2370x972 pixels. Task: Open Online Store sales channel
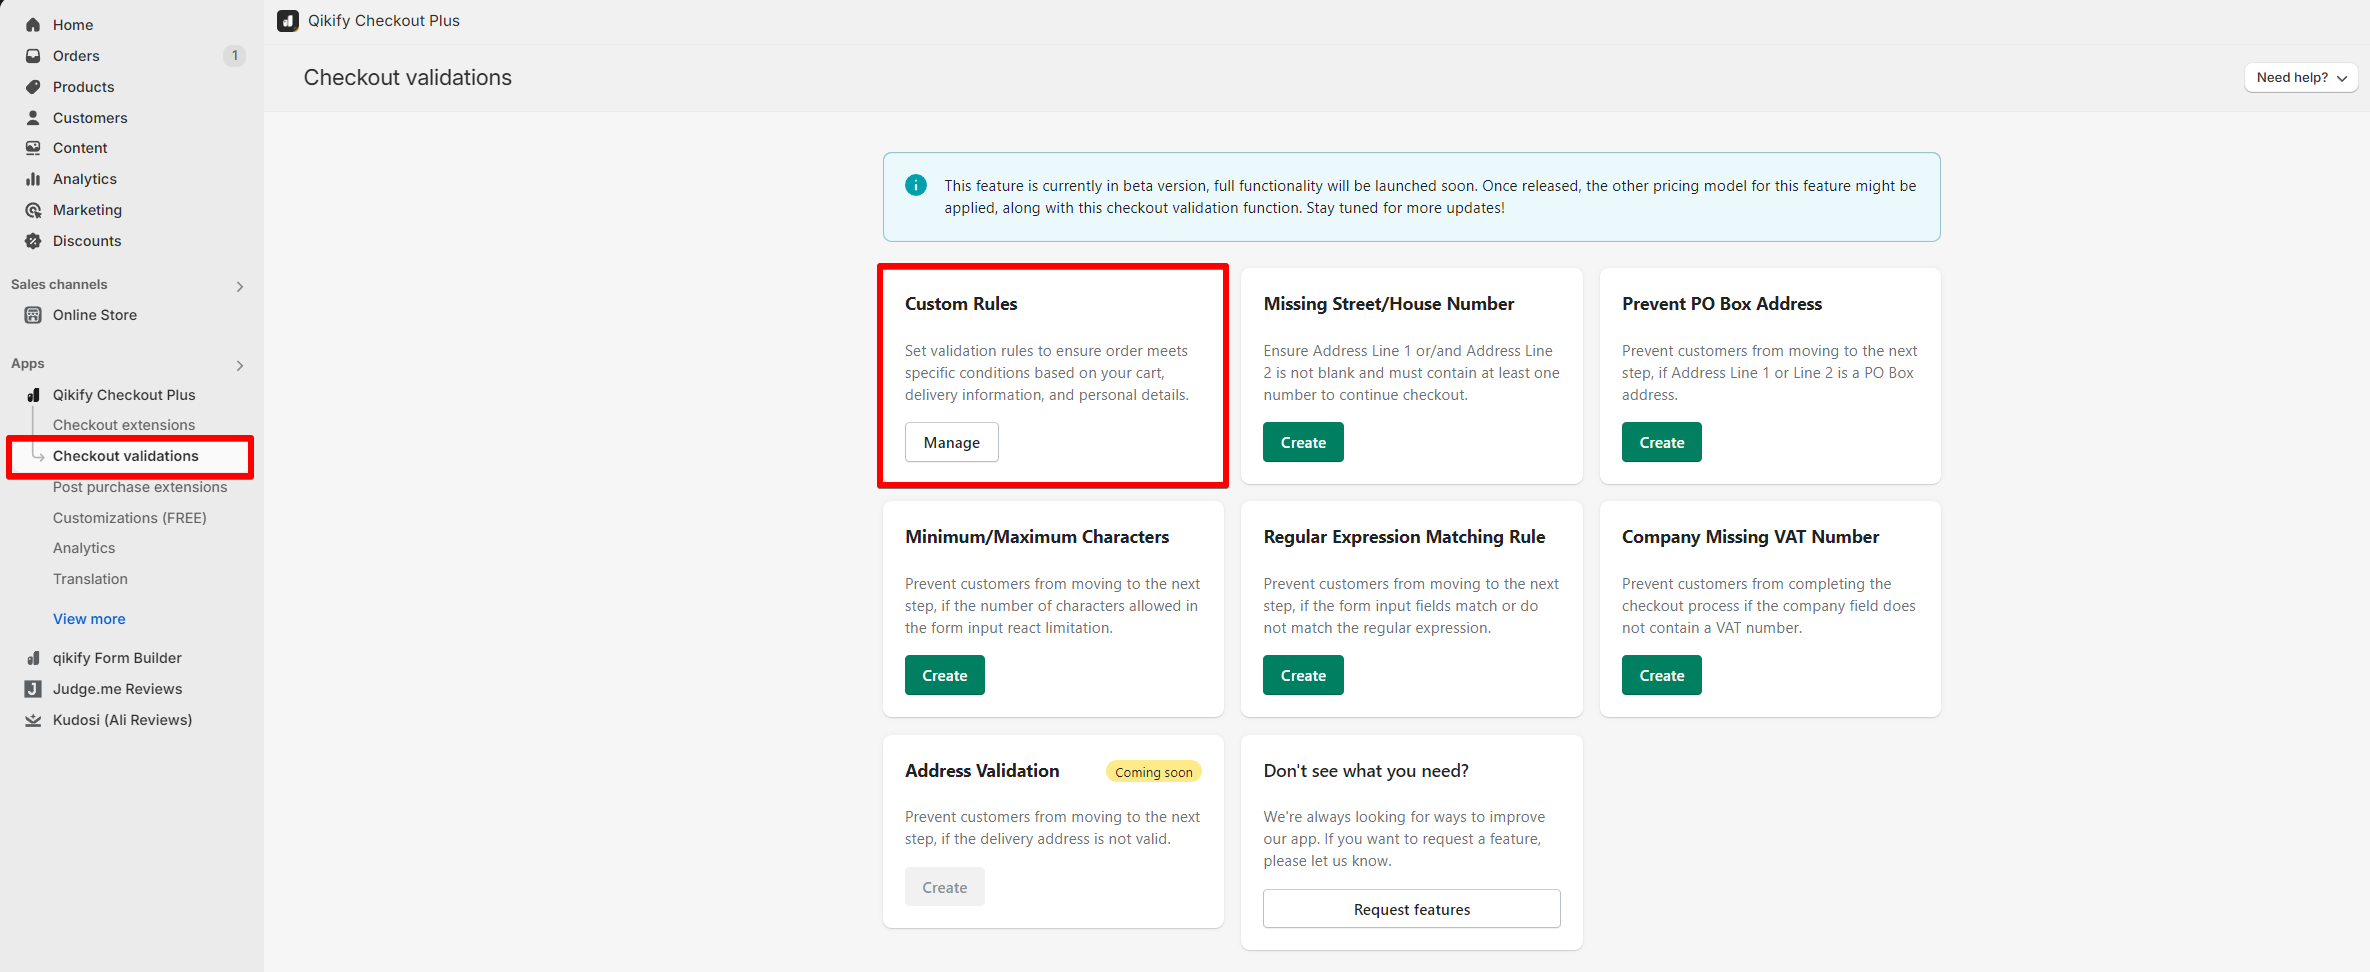tap(95, 315)
